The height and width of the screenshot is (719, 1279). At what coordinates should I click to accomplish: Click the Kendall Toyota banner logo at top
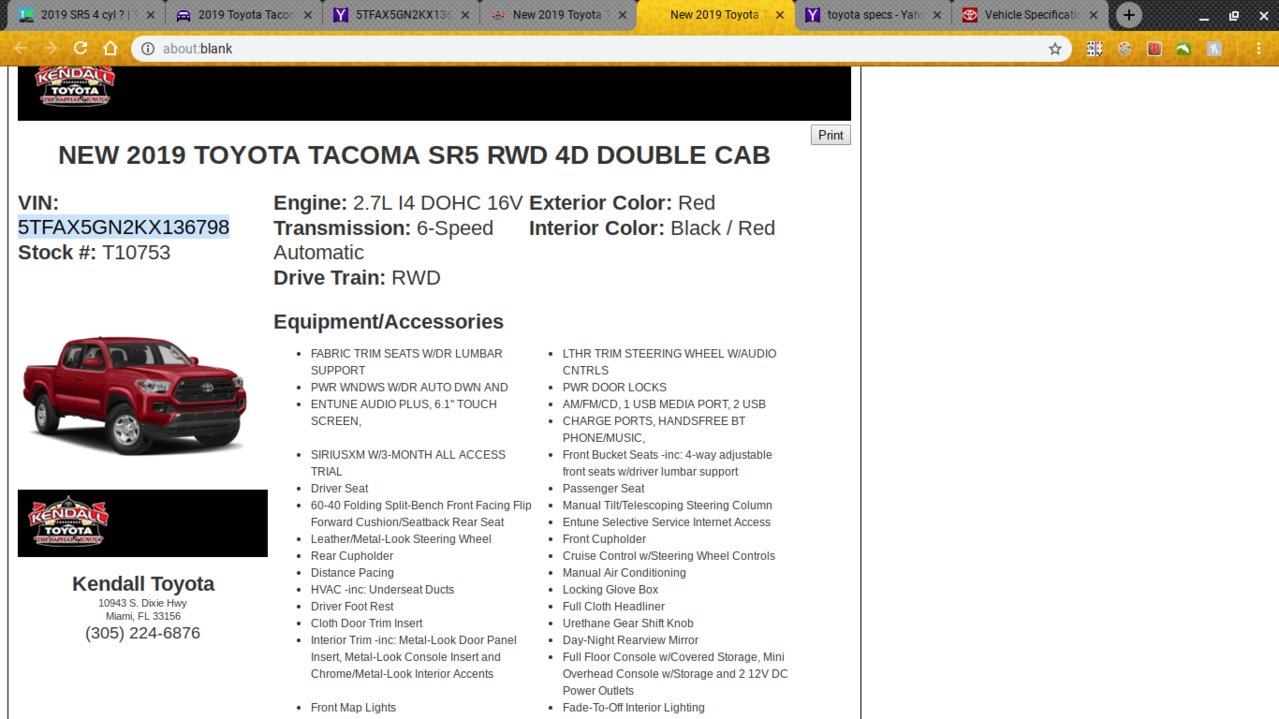pos(75,85)
